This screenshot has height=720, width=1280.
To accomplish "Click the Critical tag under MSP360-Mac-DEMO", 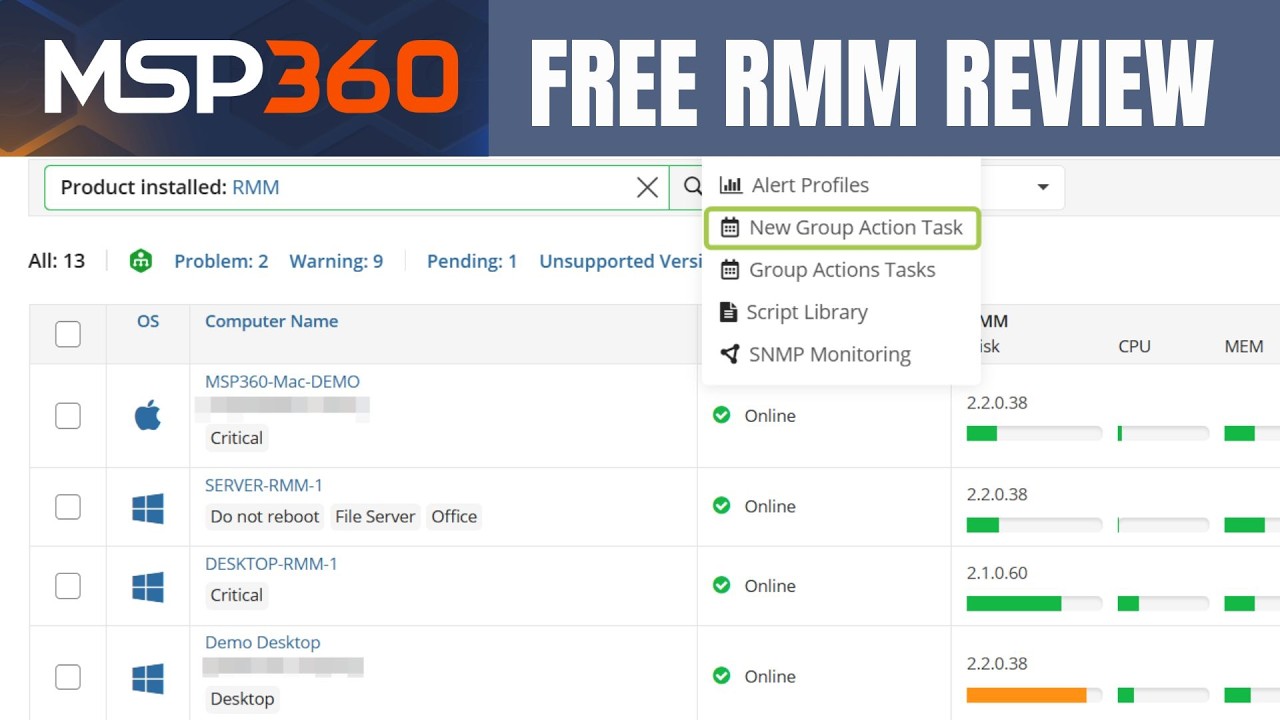I will point(236,438).
